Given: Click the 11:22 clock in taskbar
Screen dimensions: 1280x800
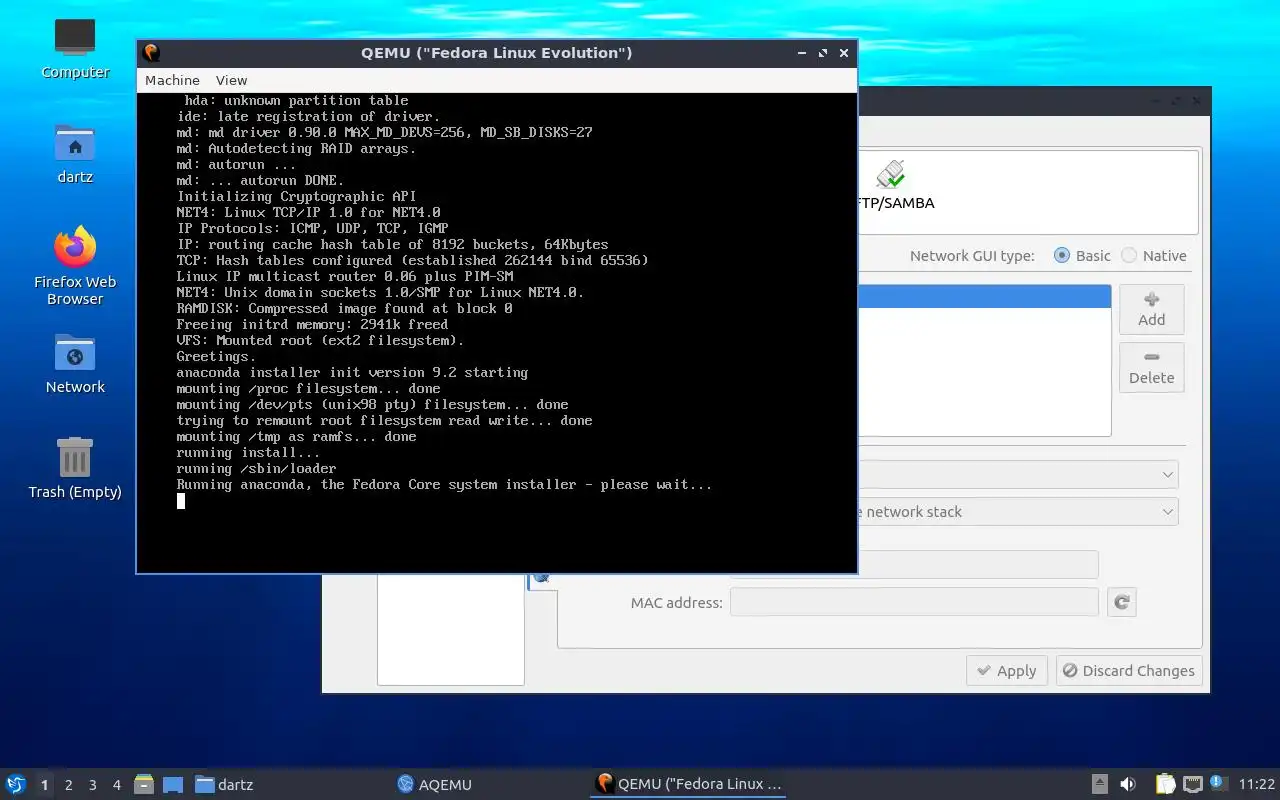Looking at the screenshot, I should [x=1257, y=785].
